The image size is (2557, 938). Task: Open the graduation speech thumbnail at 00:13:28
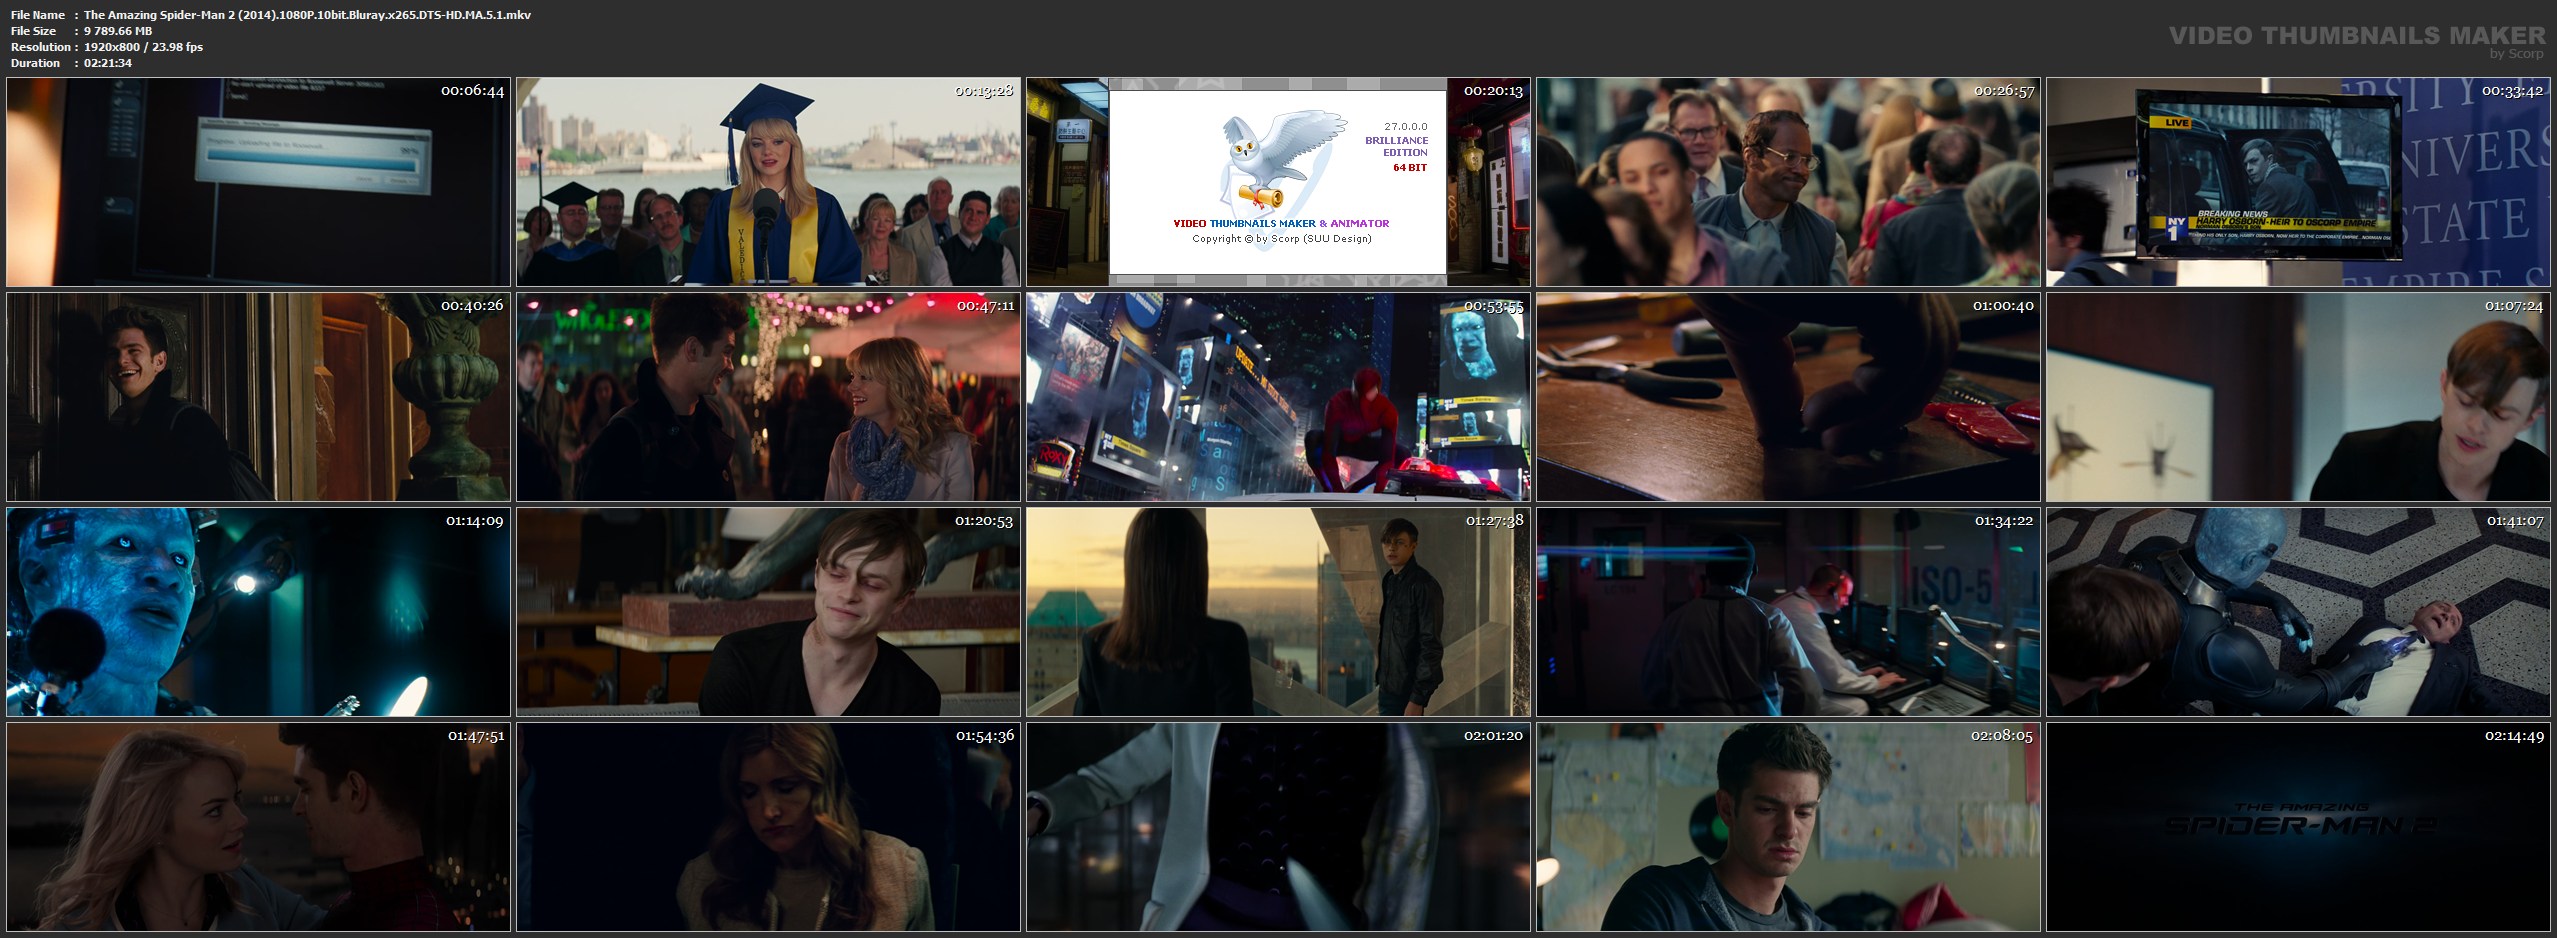coord(768,182)
